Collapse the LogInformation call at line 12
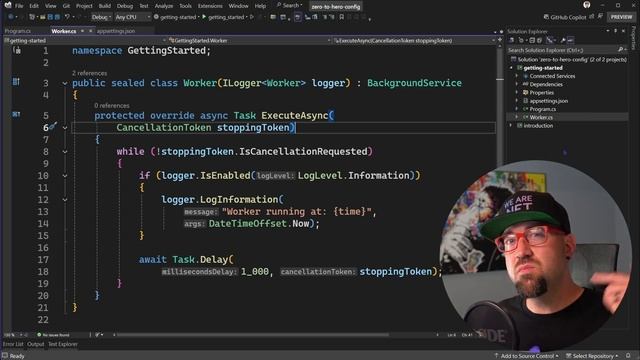Viewport: 640px width, 360px height. coord(65,200)
